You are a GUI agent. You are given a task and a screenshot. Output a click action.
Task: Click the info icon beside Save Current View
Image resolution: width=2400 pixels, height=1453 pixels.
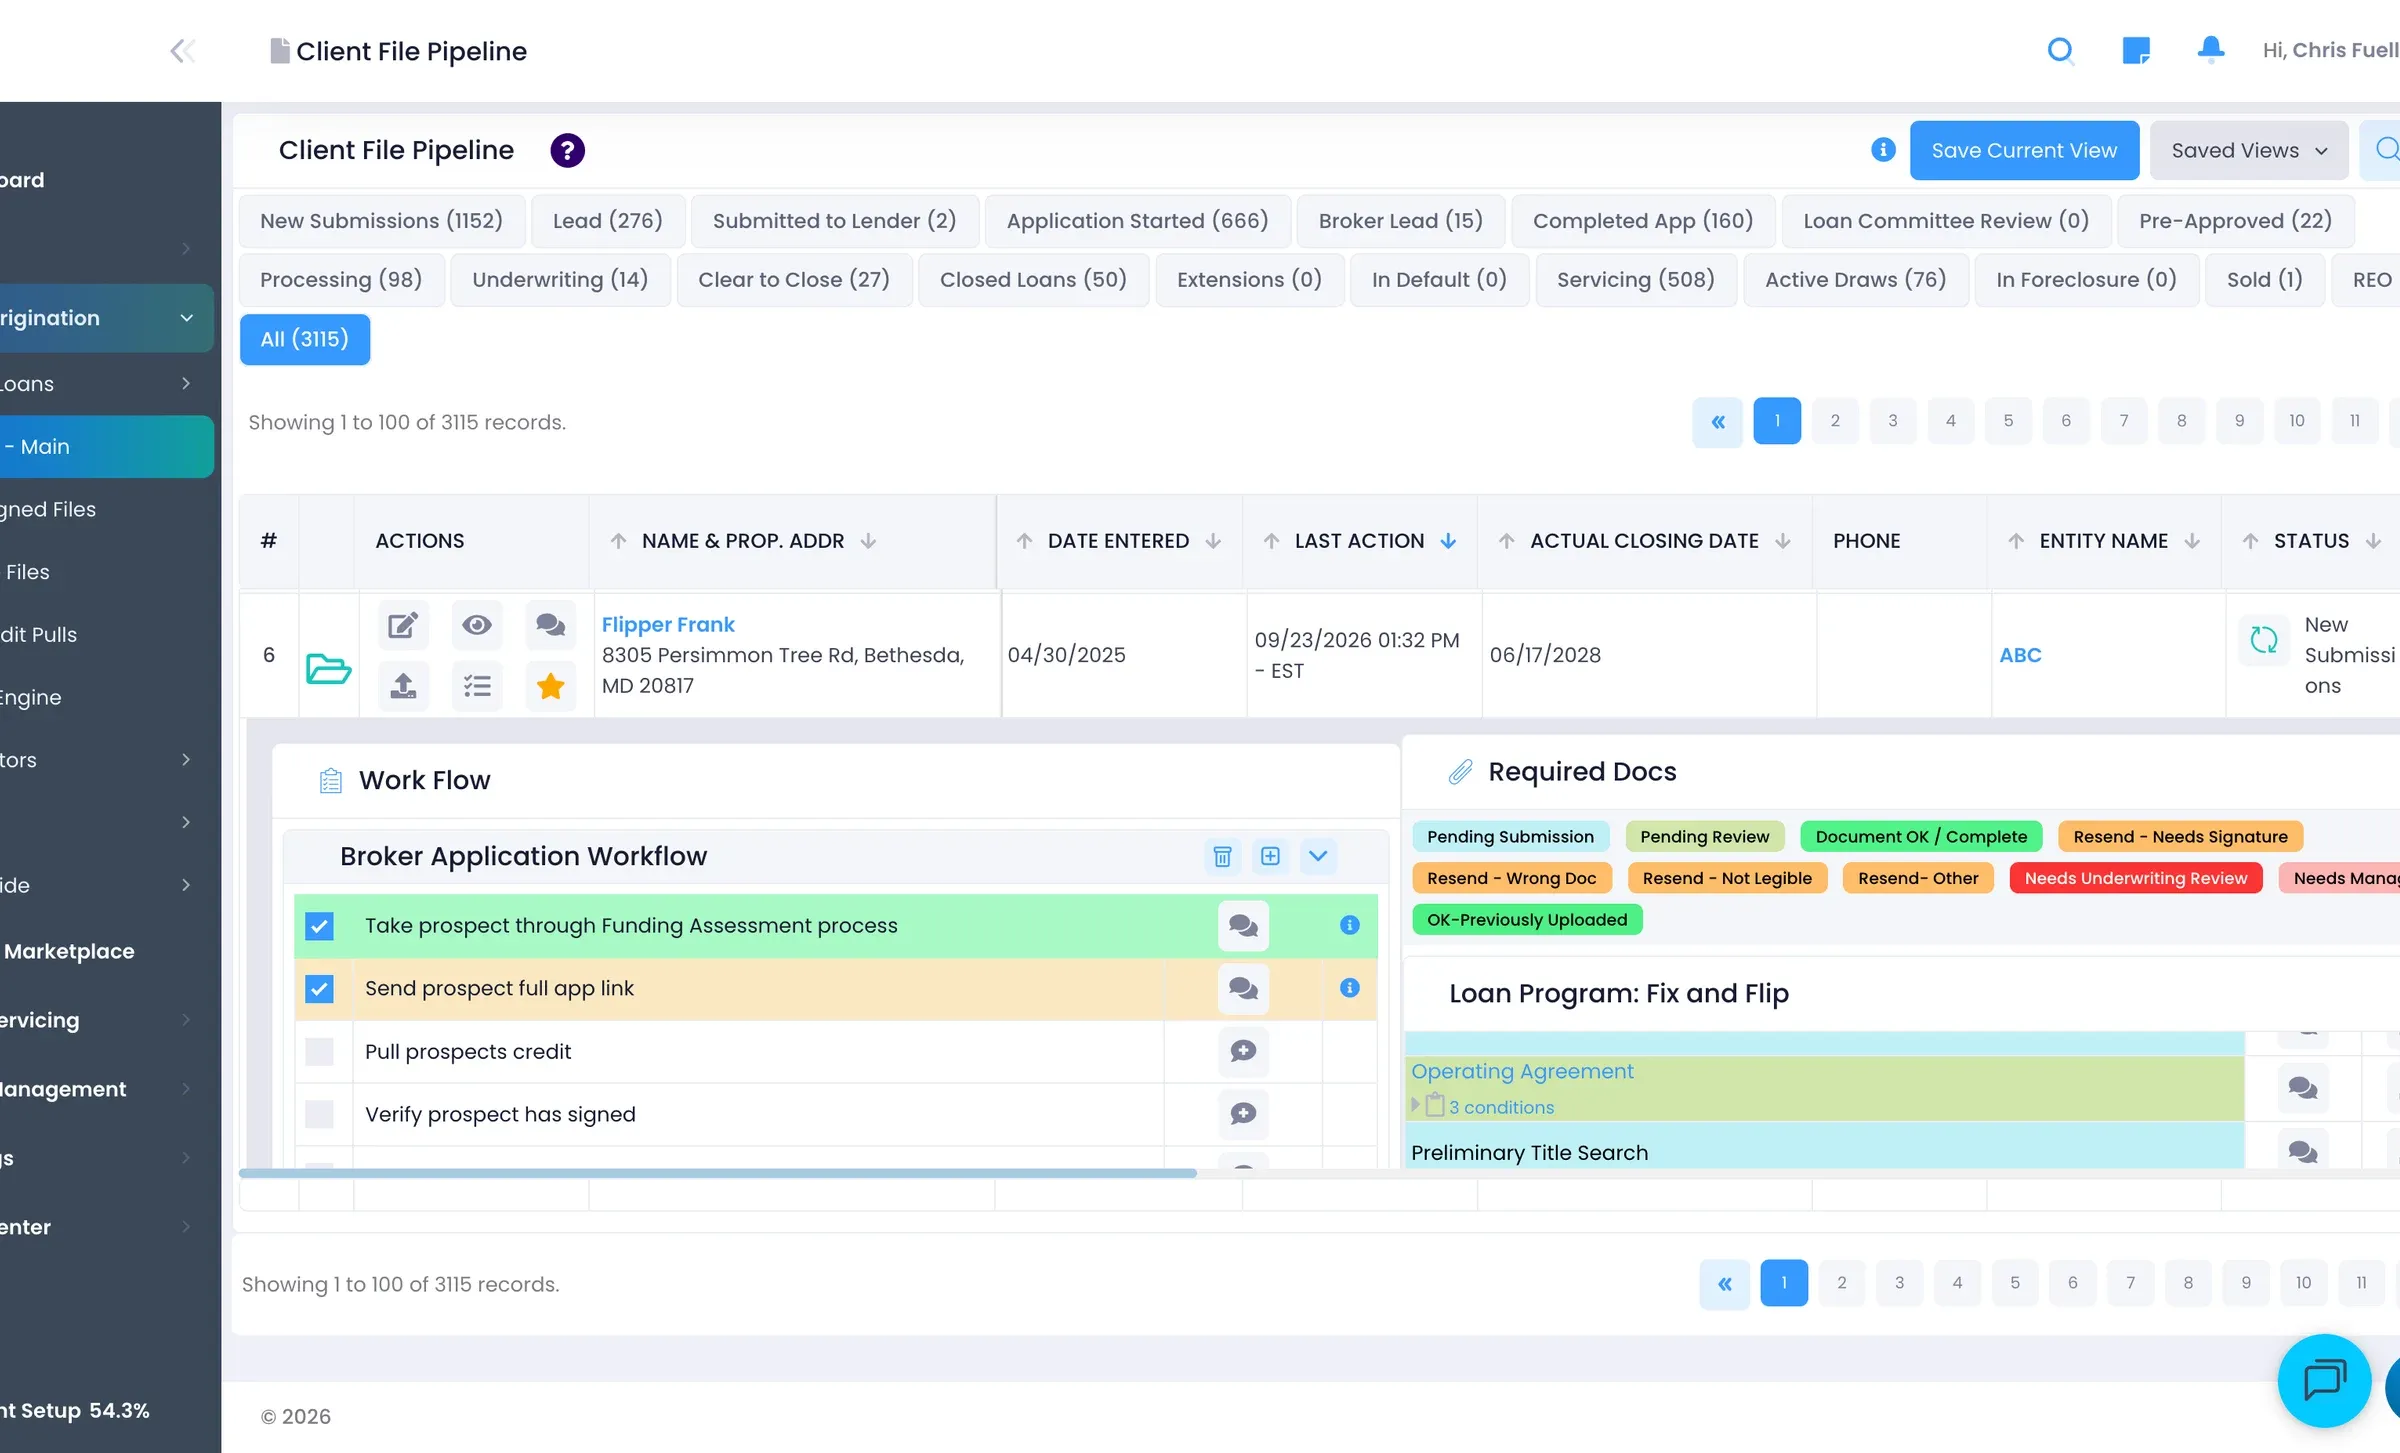pyautogui.click(x=1883, y=149)
